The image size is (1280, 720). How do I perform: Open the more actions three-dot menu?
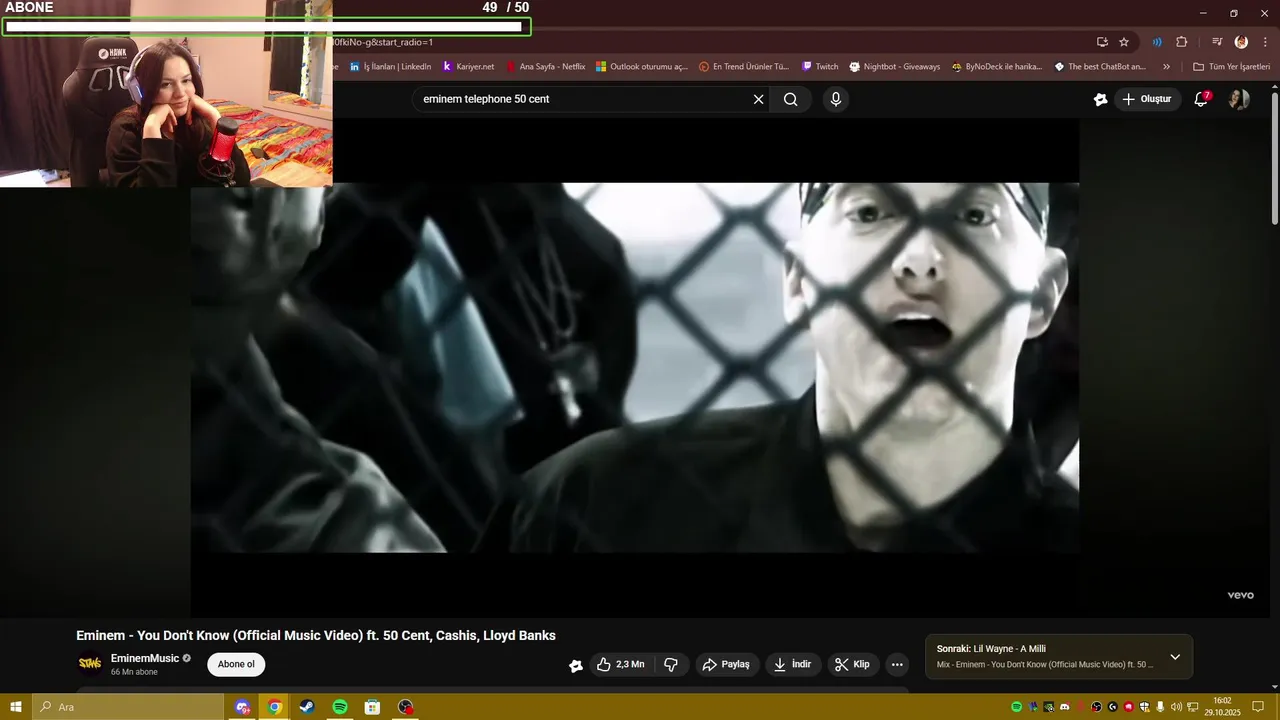click(897, 664)
